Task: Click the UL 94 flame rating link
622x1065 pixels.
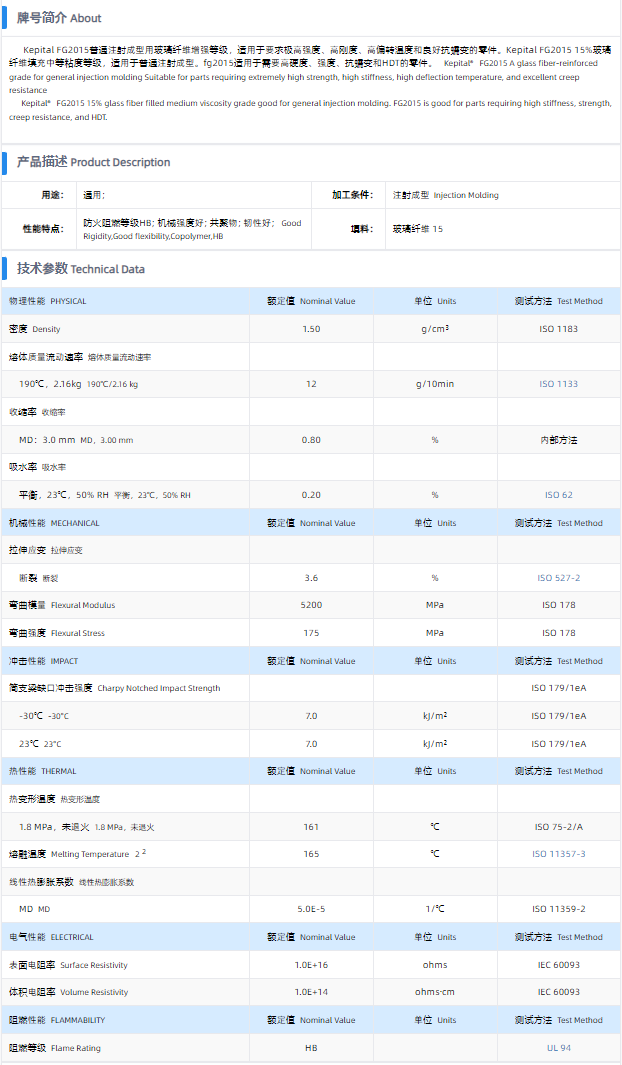Action: click(558, 1048)
